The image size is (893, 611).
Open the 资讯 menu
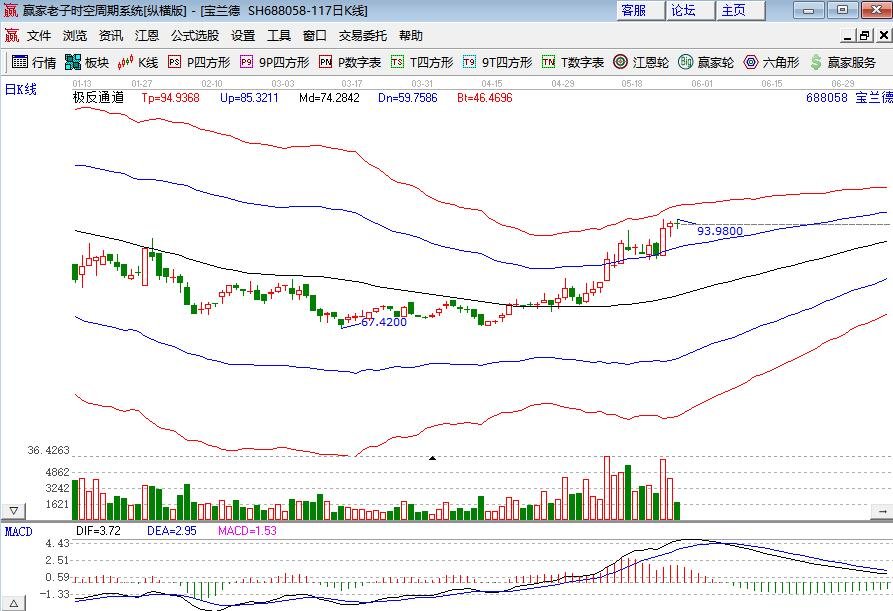(110, 35)
